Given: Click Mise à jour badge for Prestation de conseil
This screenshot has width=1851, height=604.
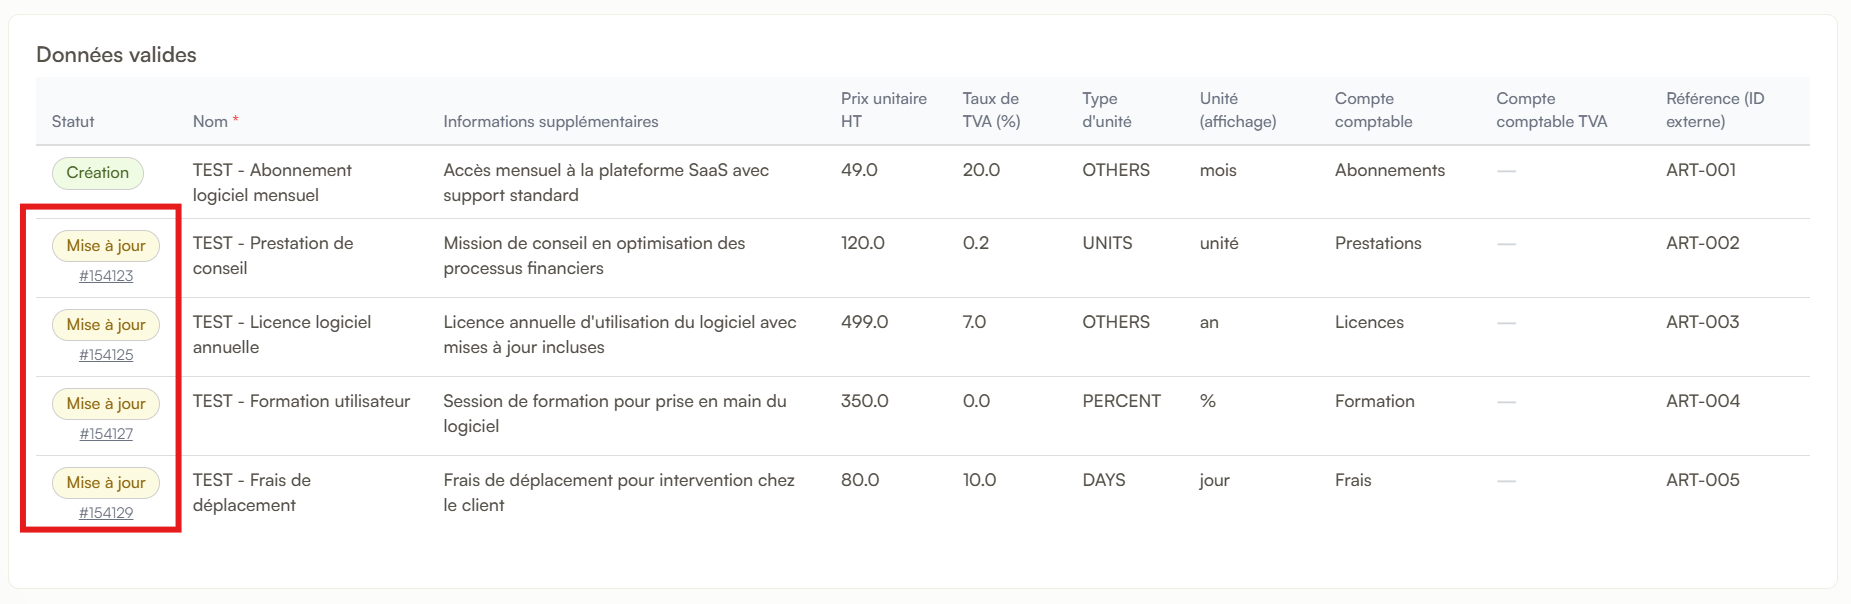Looking at the screenshot, I should (x=106, y=246).
